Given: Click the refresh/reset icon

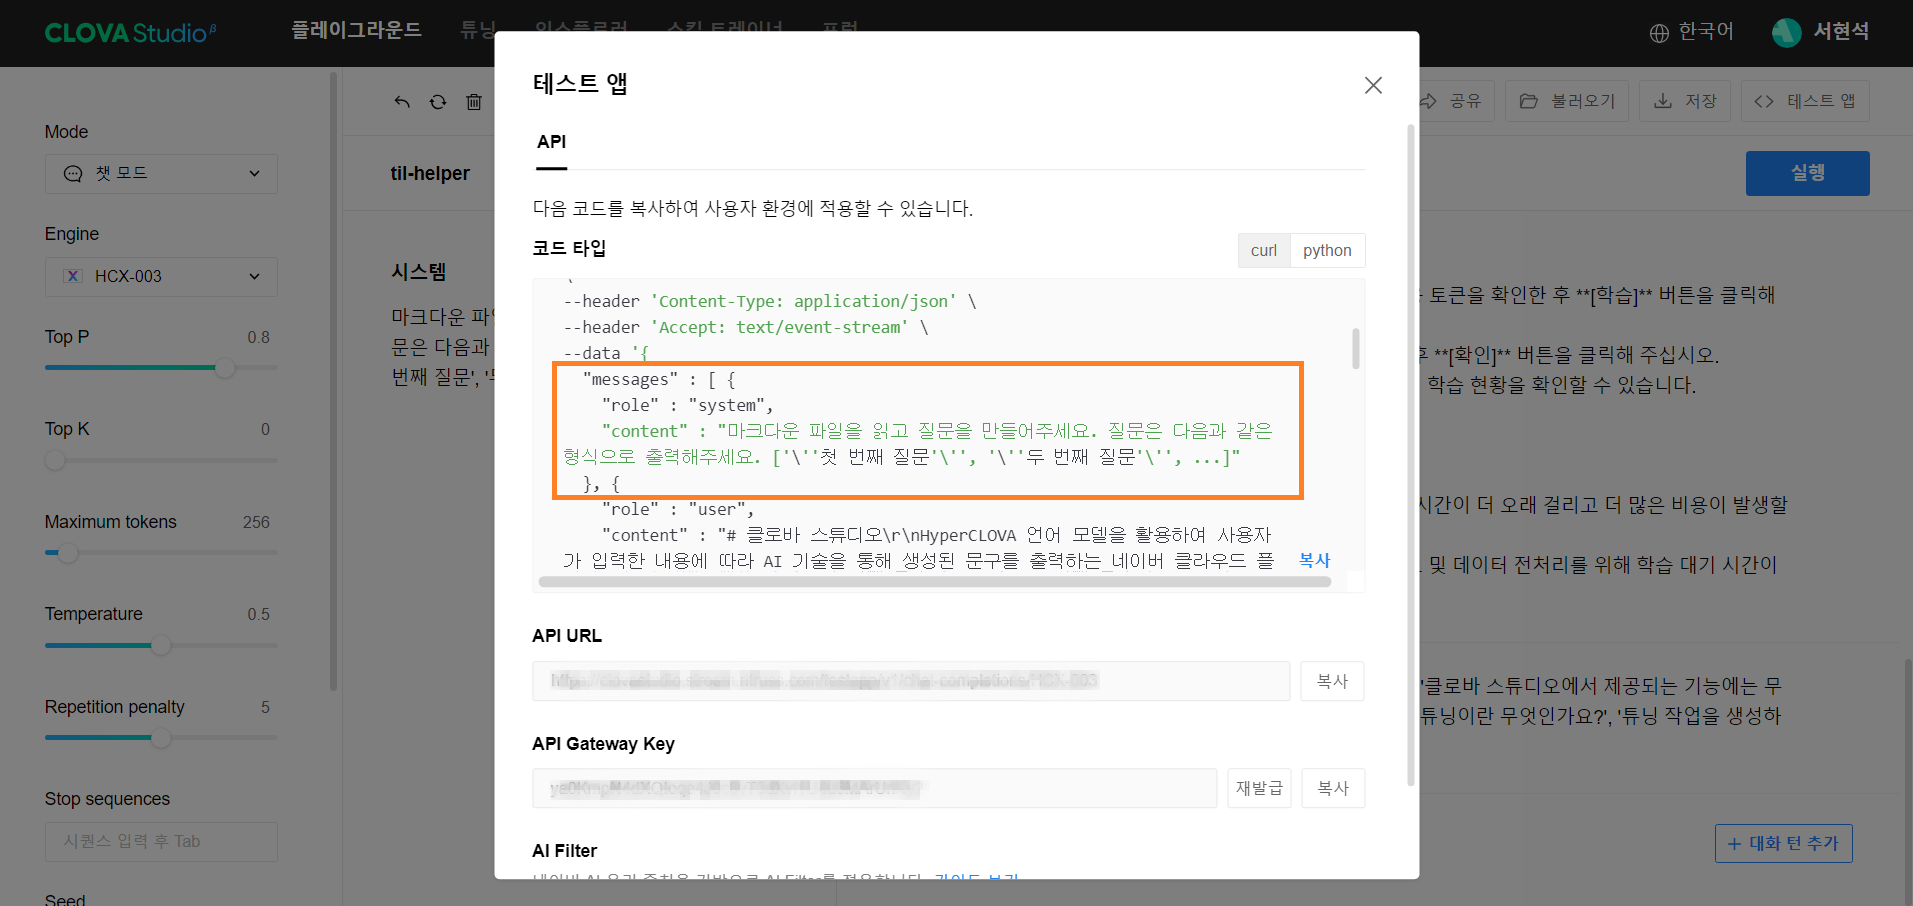Looking at the screenshot, I should coord(438,102).
